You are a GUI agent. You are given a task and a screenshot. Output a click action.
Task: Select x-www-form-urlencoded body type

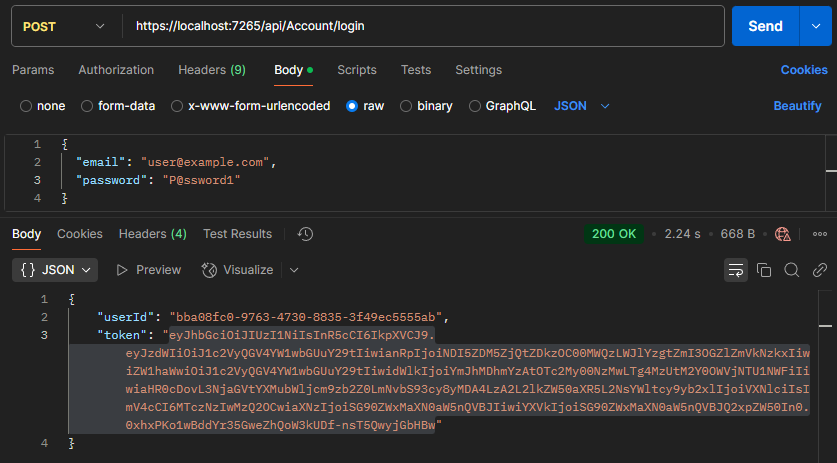click(x=177, y=106)
